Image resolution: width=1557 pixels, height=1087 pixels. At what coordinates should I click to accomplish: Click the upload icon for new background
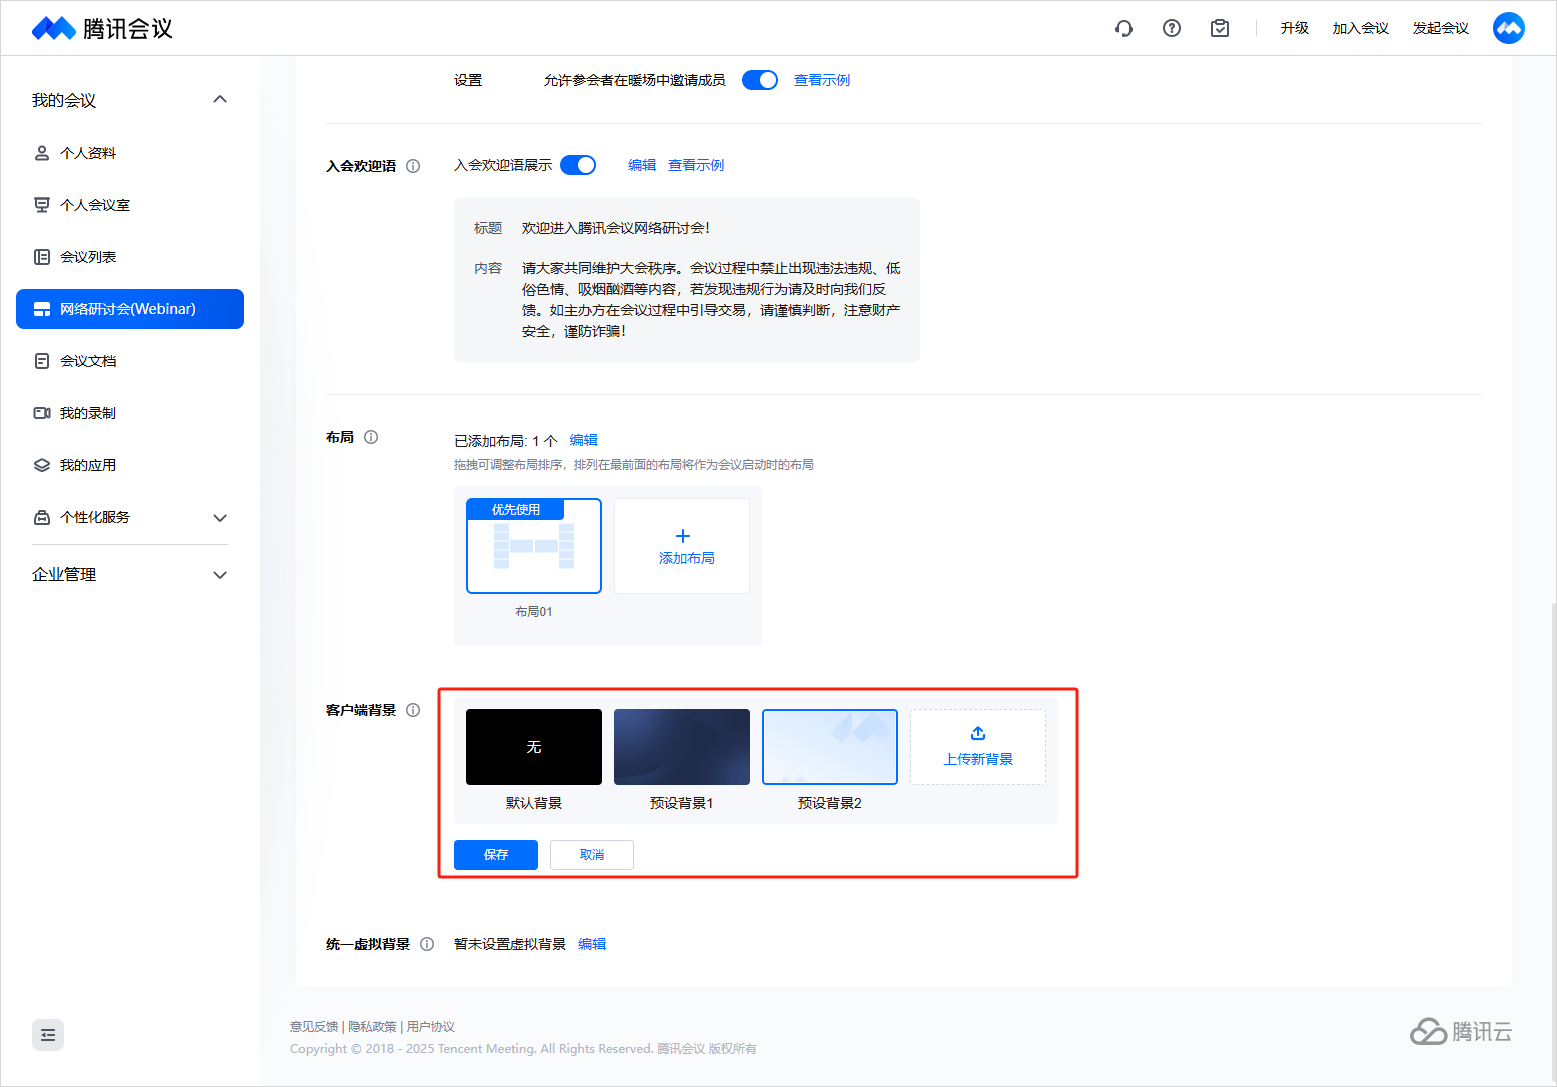(x=978, y=733)
